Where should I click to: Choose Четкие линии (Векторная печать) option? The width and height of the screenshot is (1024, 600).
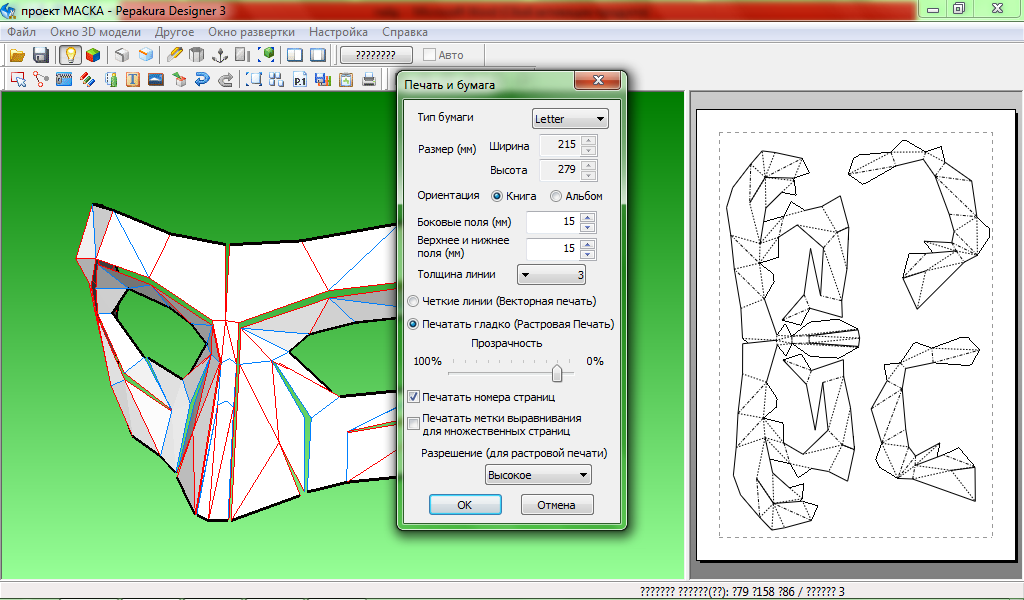point(413,301)
